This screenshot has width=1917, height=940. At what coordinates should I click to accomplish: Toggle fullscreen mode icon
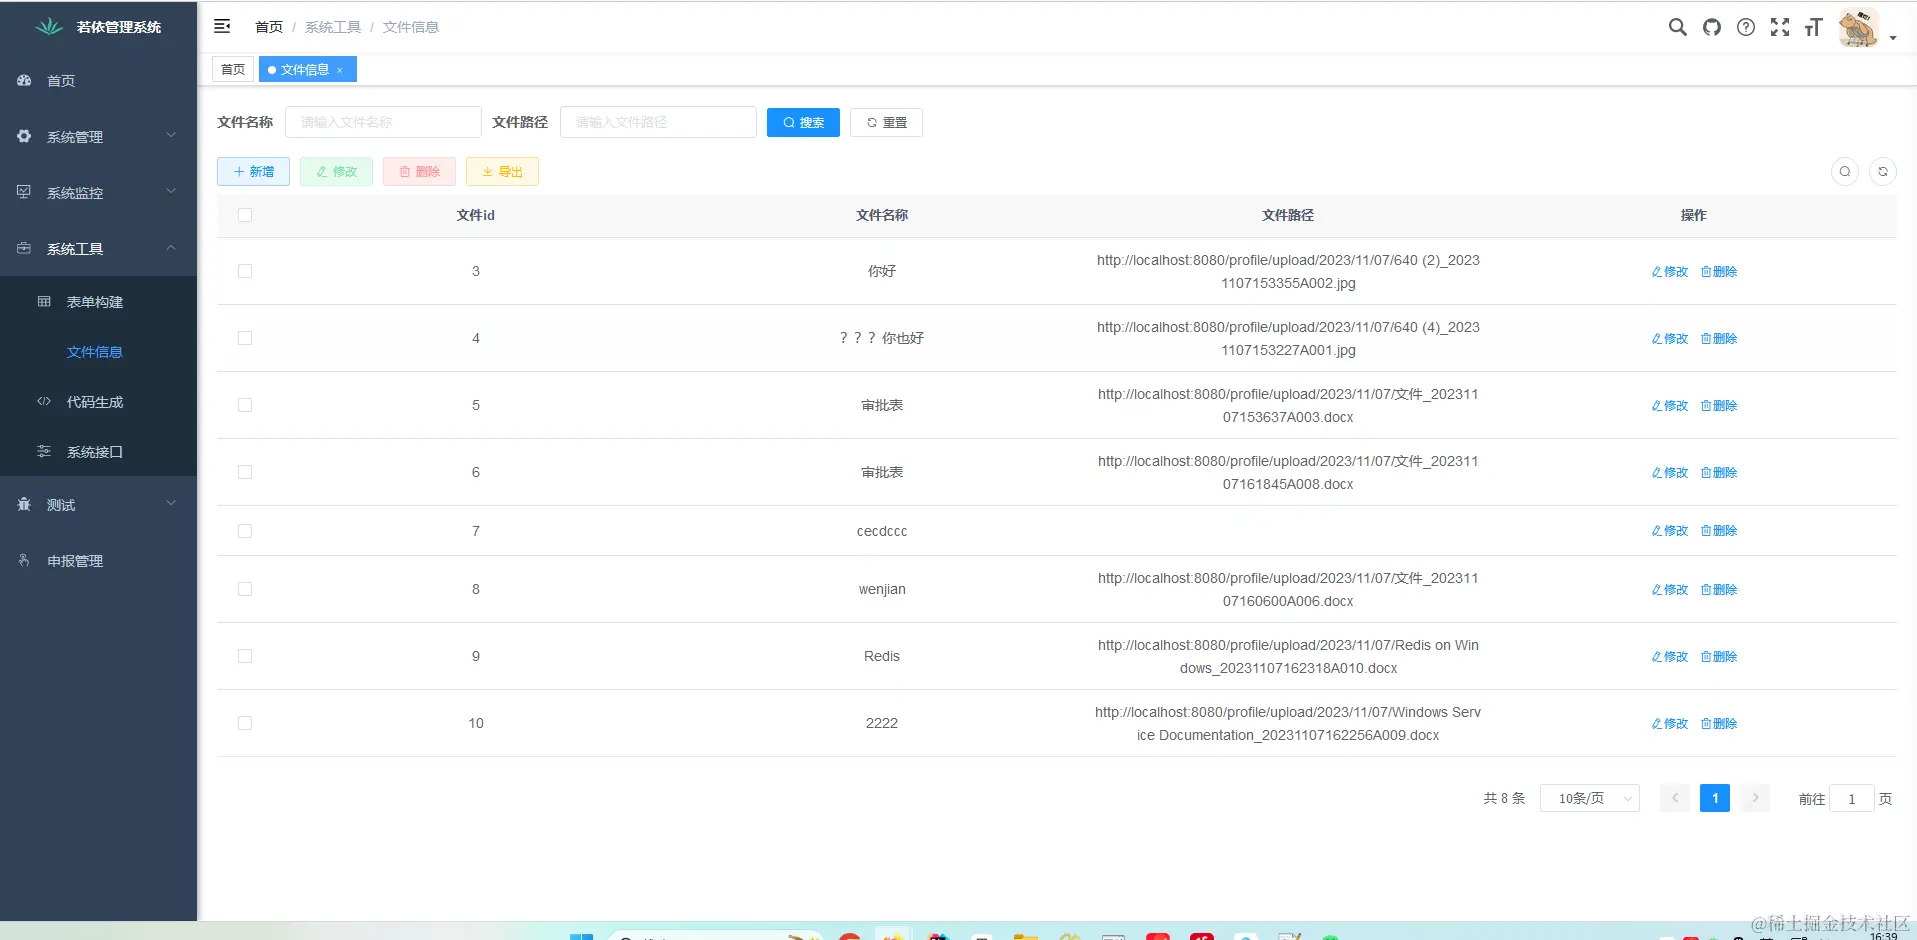pyautogui.click(x=1780, y=27)
